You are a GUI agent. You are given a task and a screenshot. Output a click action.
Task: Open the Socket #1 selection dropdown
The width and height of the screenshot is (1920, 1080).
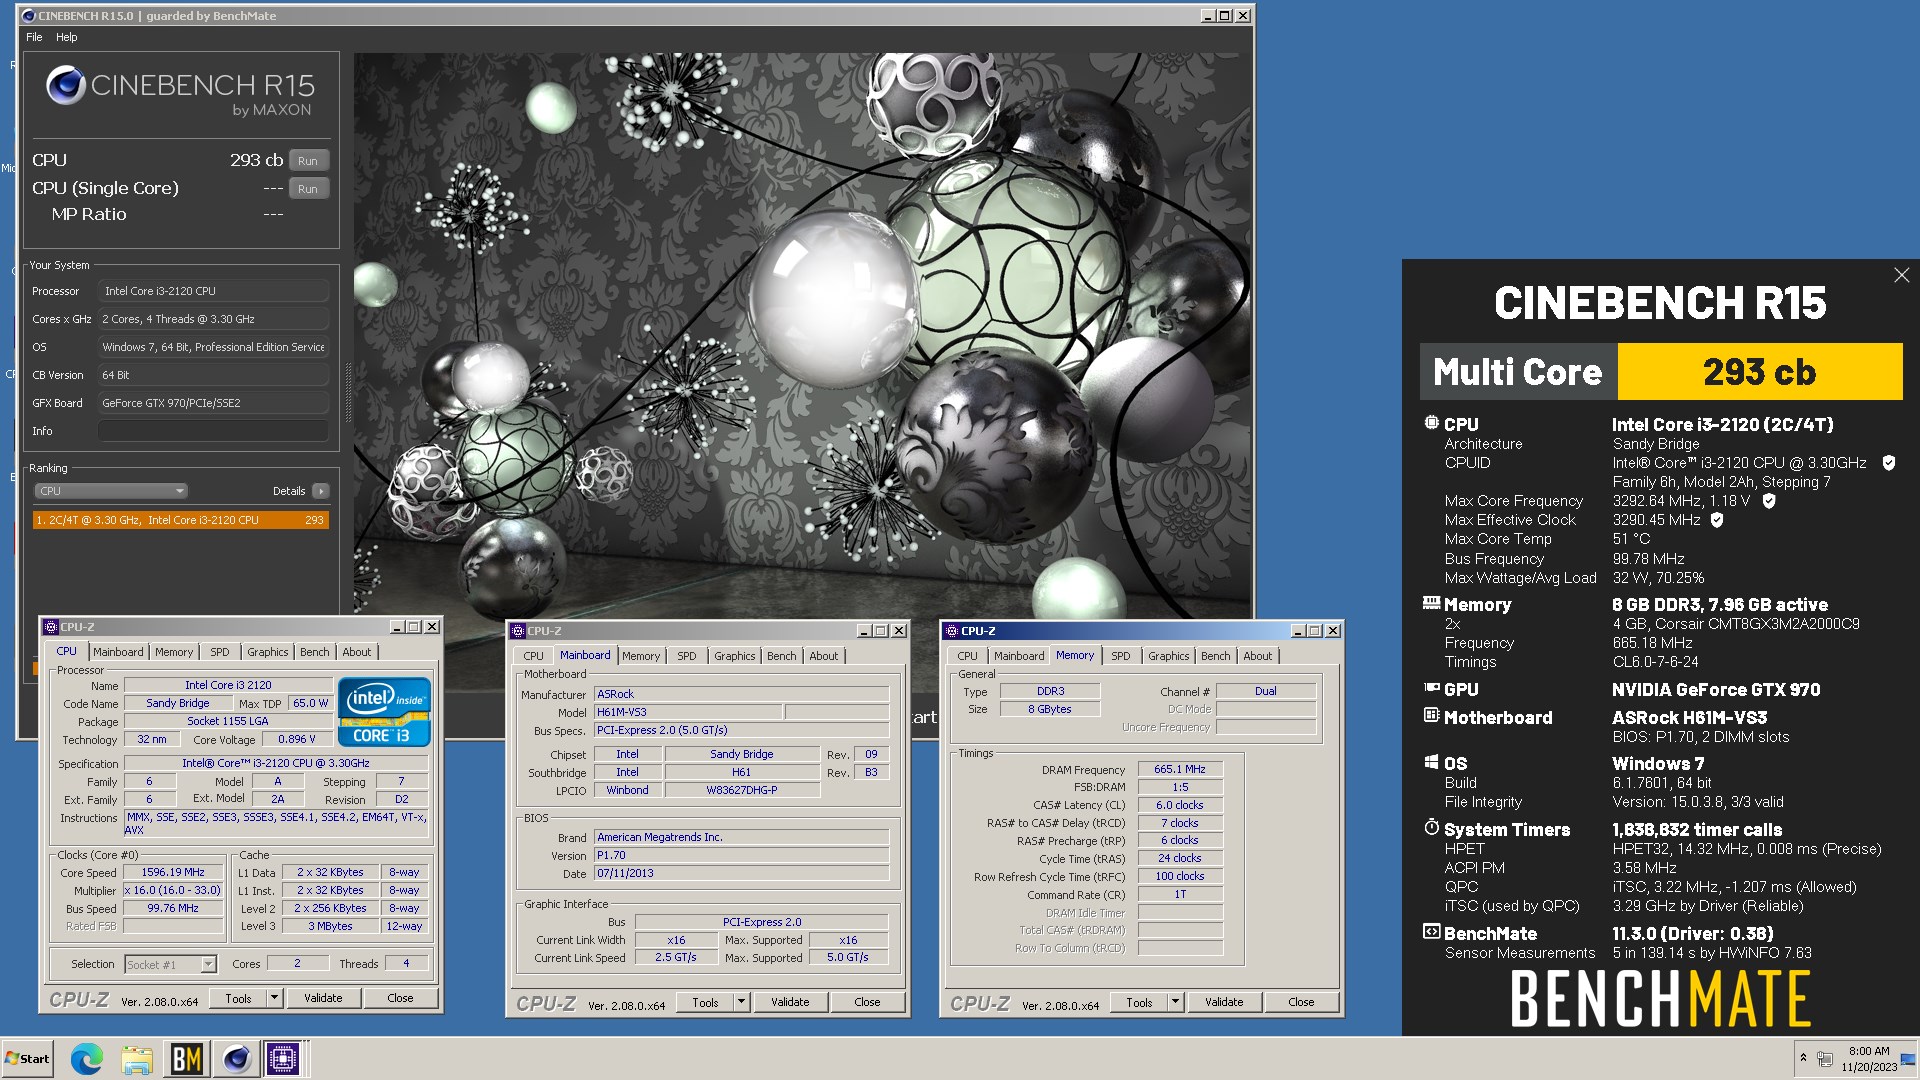click(170, 964)
